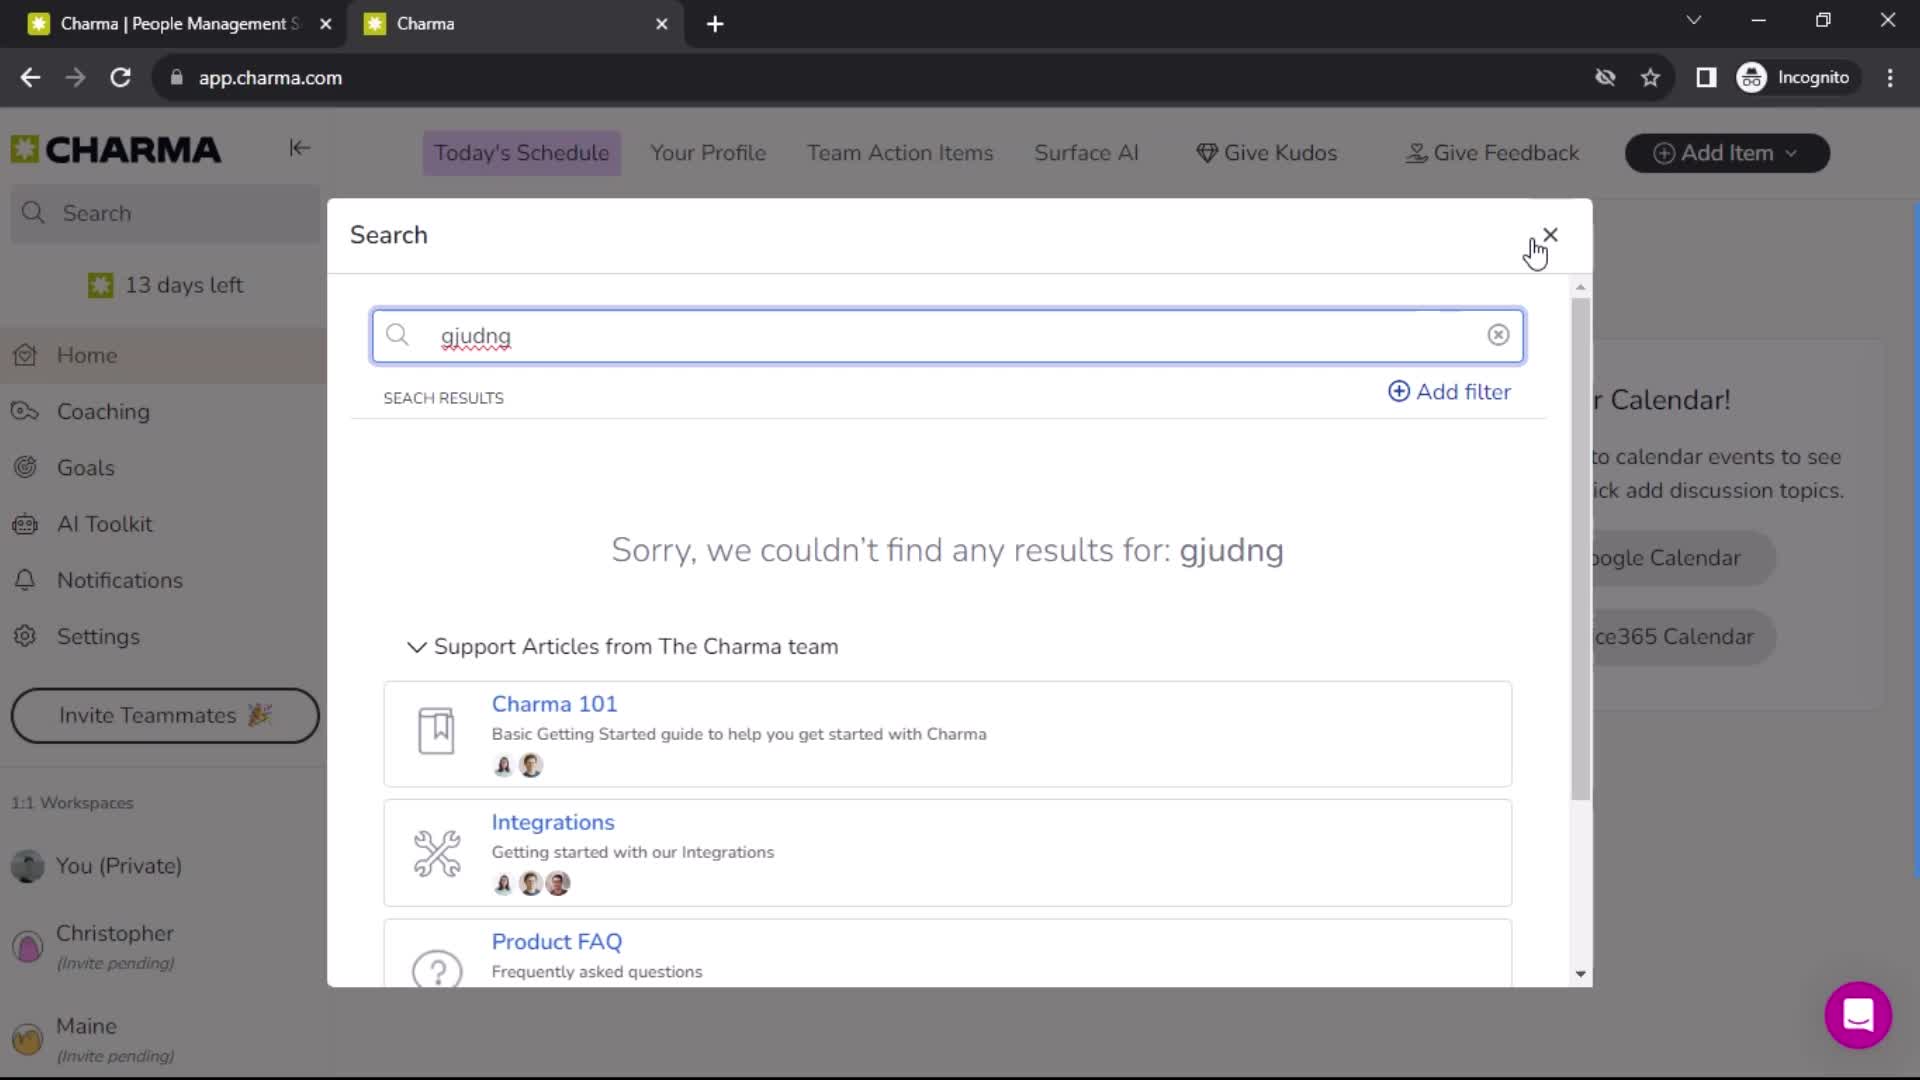1920x1080 pixels.
Task: Click Give Feedback
Action: 1493,153
